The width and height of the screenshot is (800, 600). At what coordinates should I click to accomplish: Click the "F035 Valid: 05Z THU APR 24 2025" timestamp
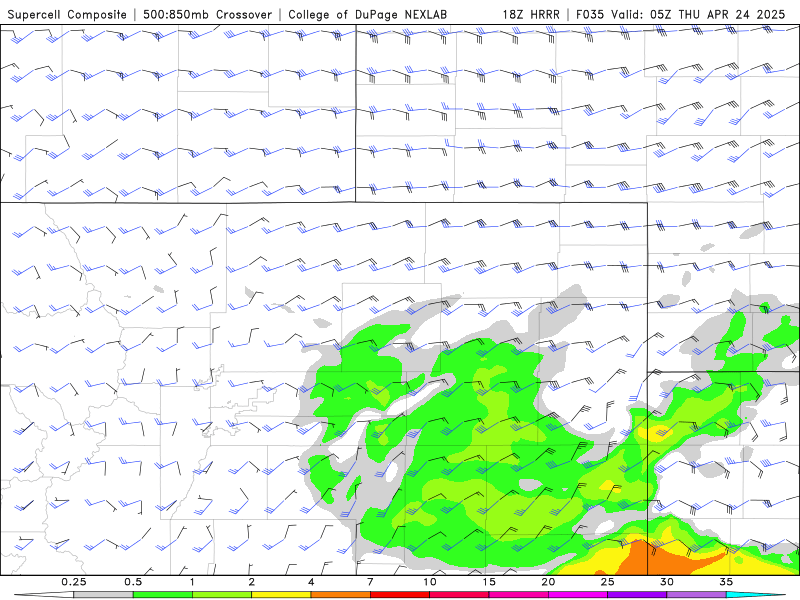pos(681,14)
